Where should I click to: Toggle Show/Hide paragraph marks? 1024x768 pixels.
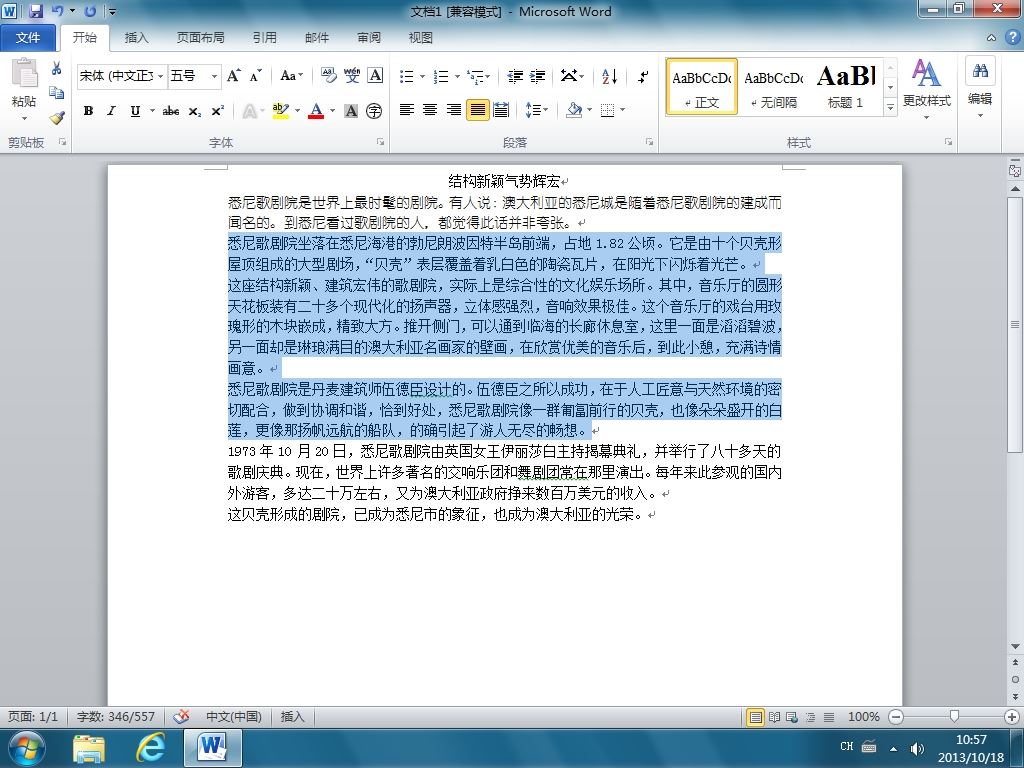(643, 76)
